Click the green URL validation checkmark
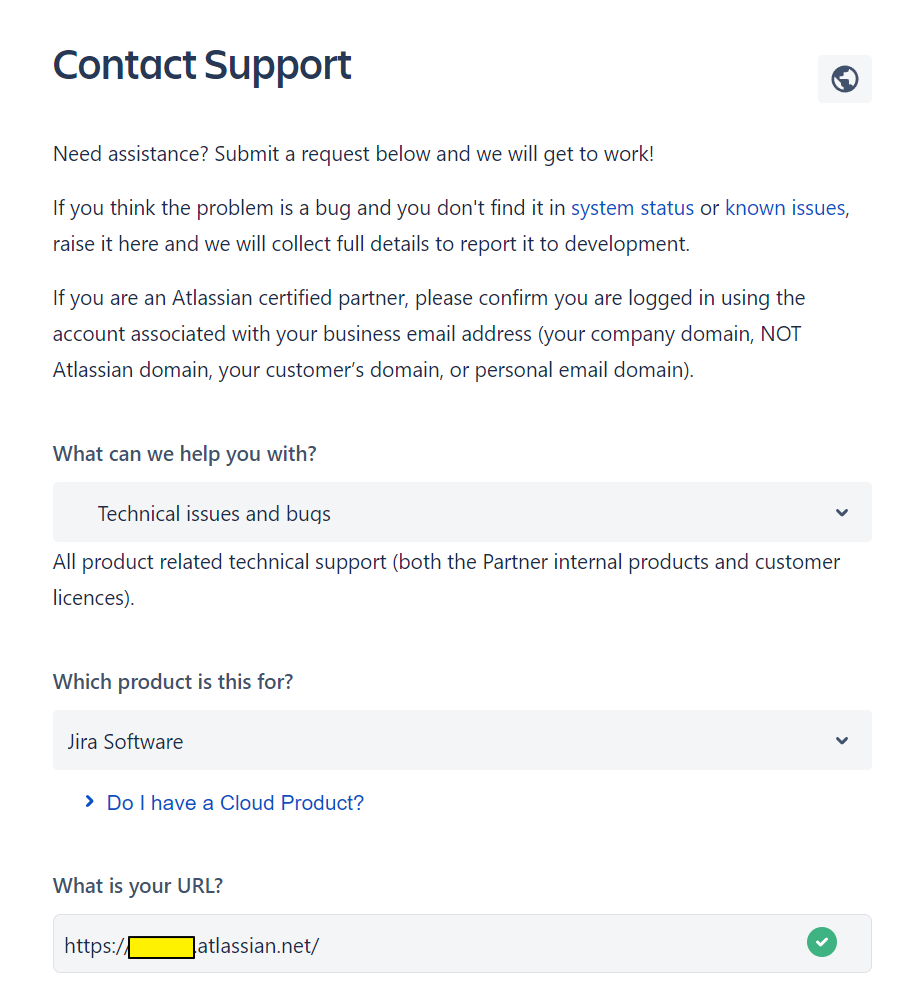The image size is (923, 1003). pyautogui.click(x=821, y=942)
